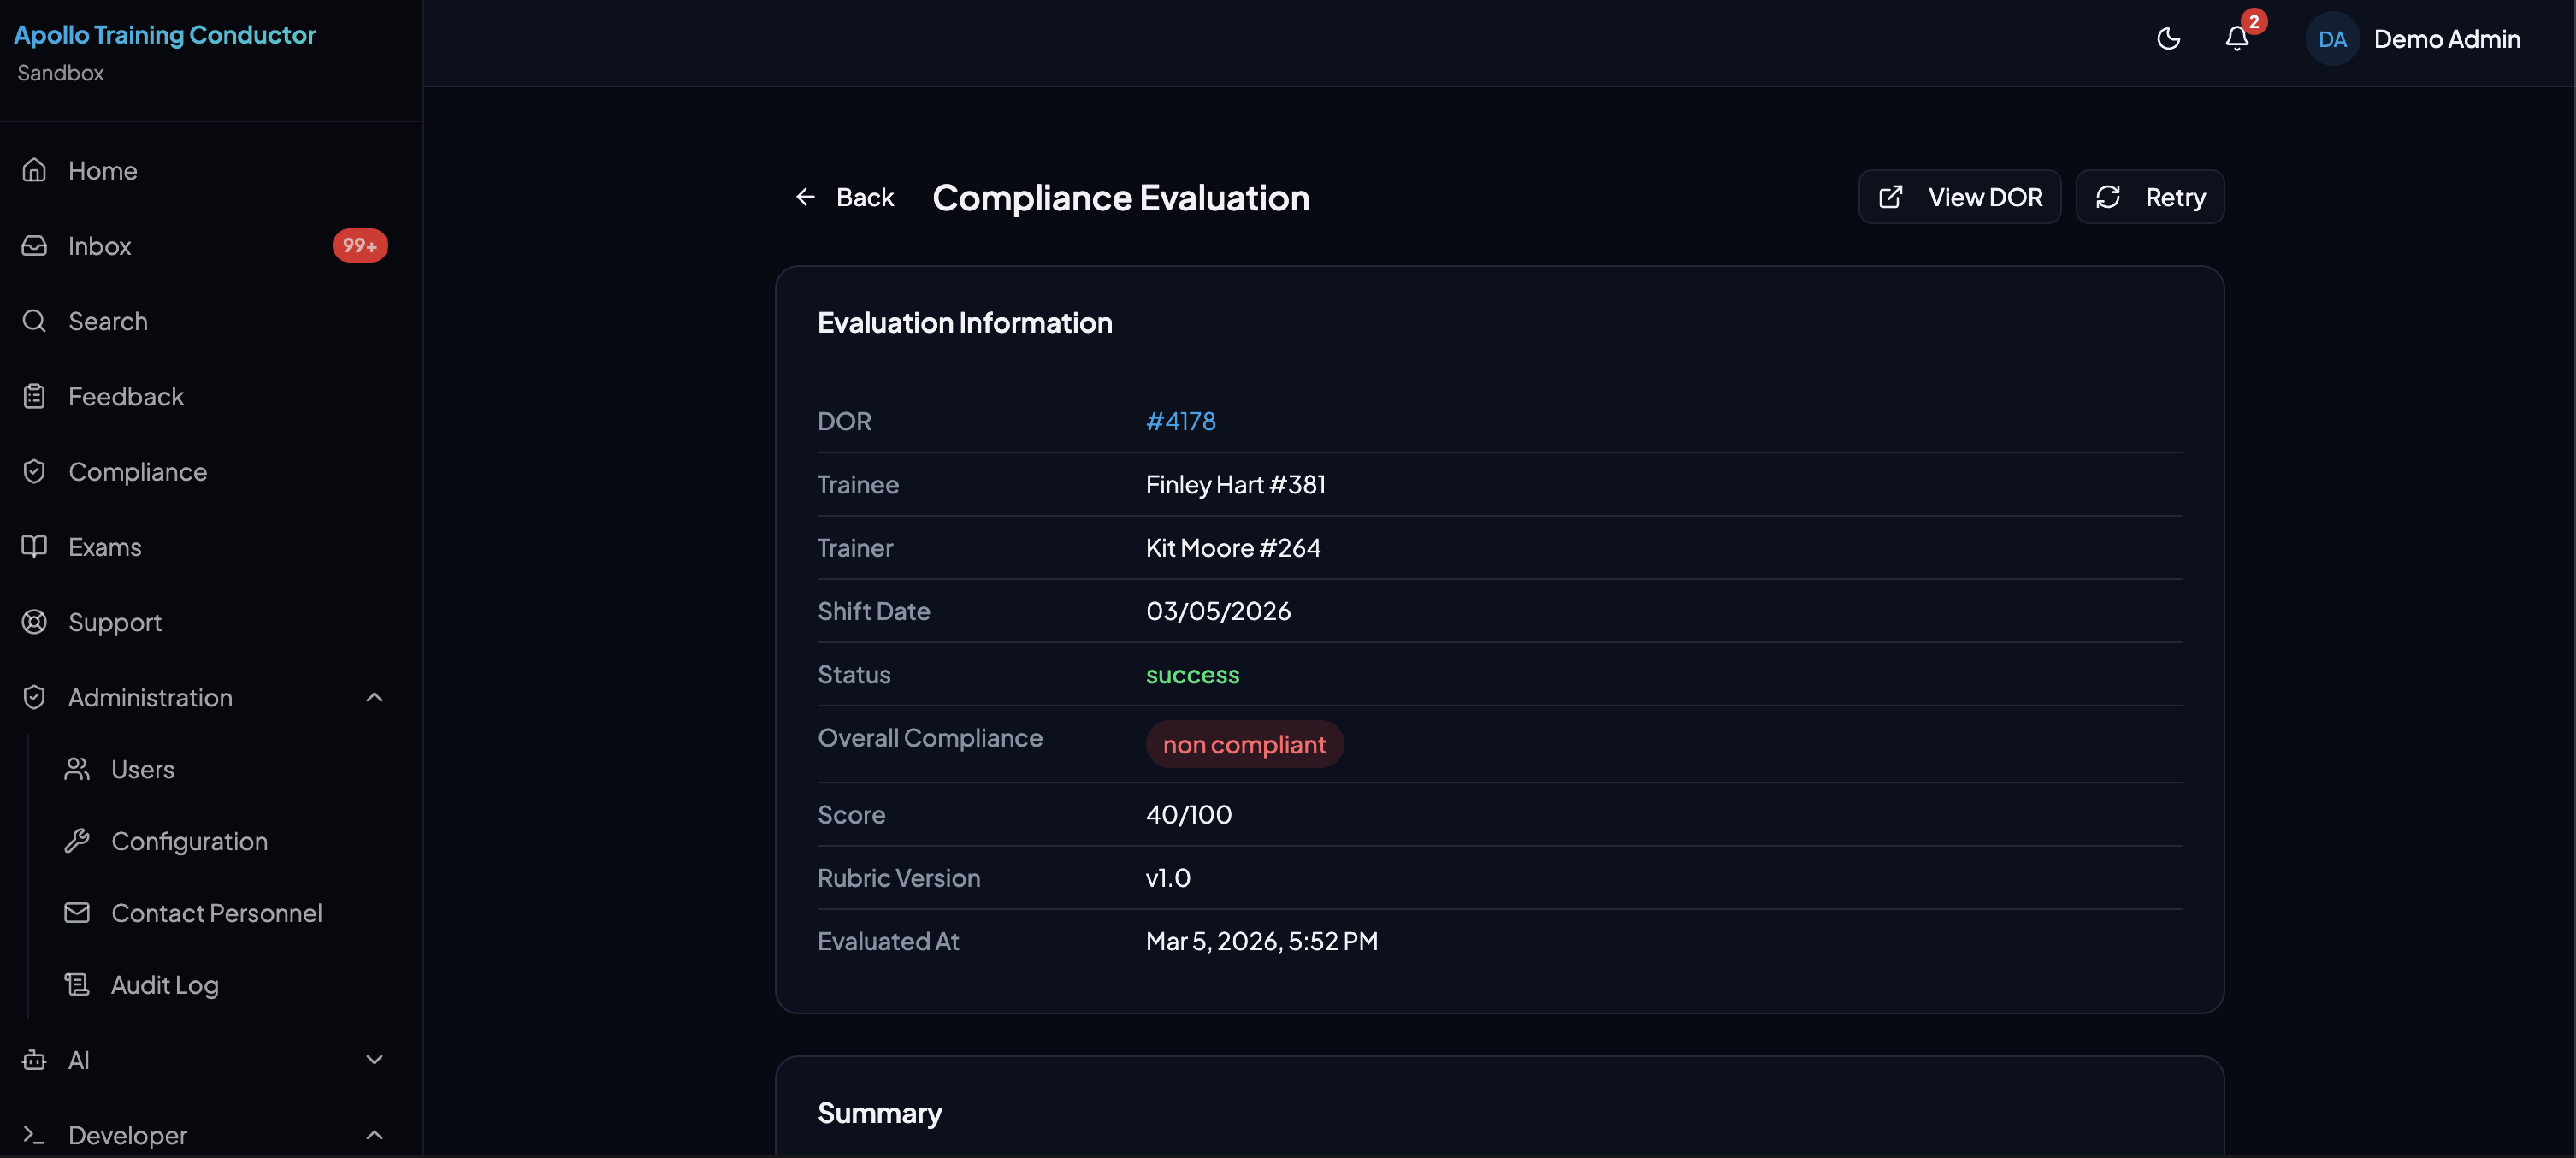
Task: Click the AI robot icon
Action: pyautogui.click(x=34, y=1060)
